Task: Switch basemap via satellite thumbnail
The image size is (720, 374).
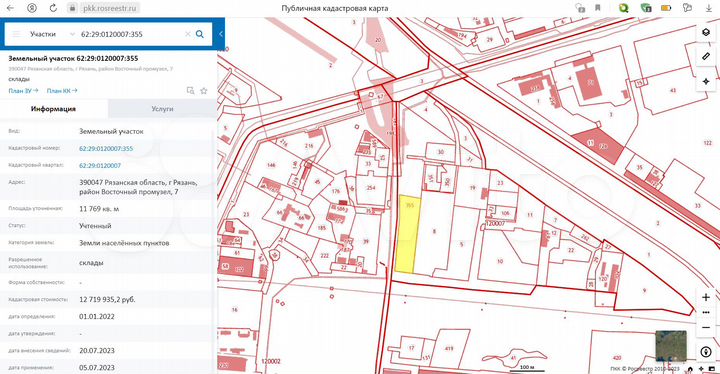Action: (x=671, y=346)
